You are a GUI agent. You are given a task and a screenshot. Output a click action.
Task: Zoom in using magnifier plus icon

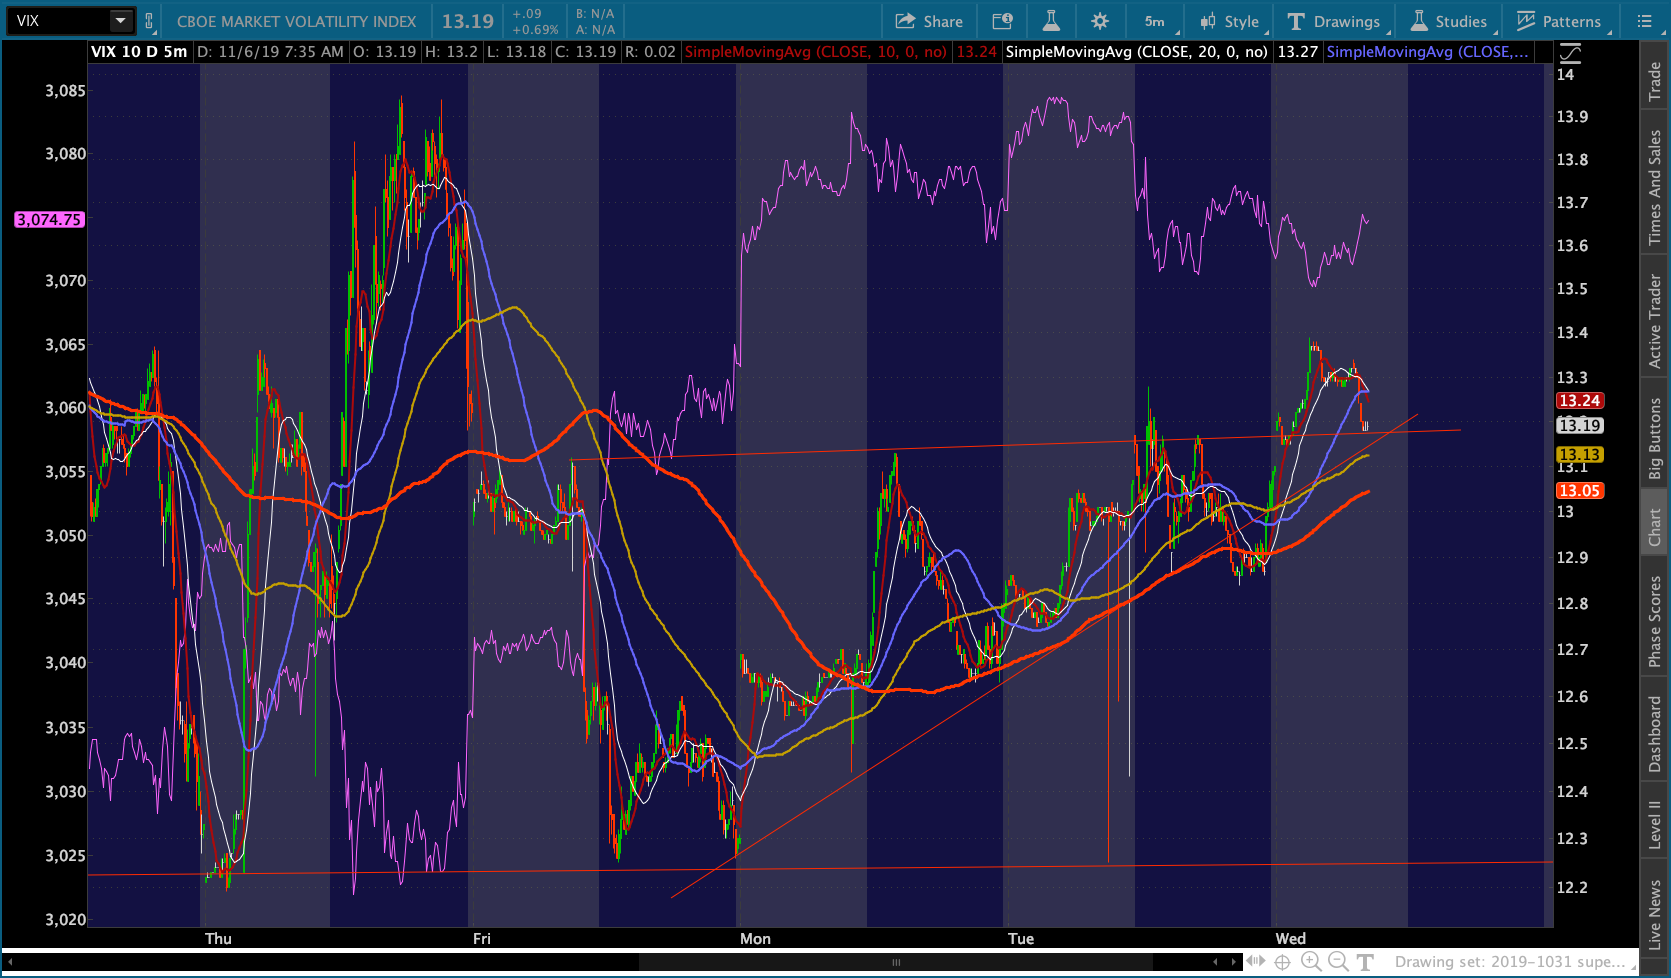click(x=1311, y=962)
